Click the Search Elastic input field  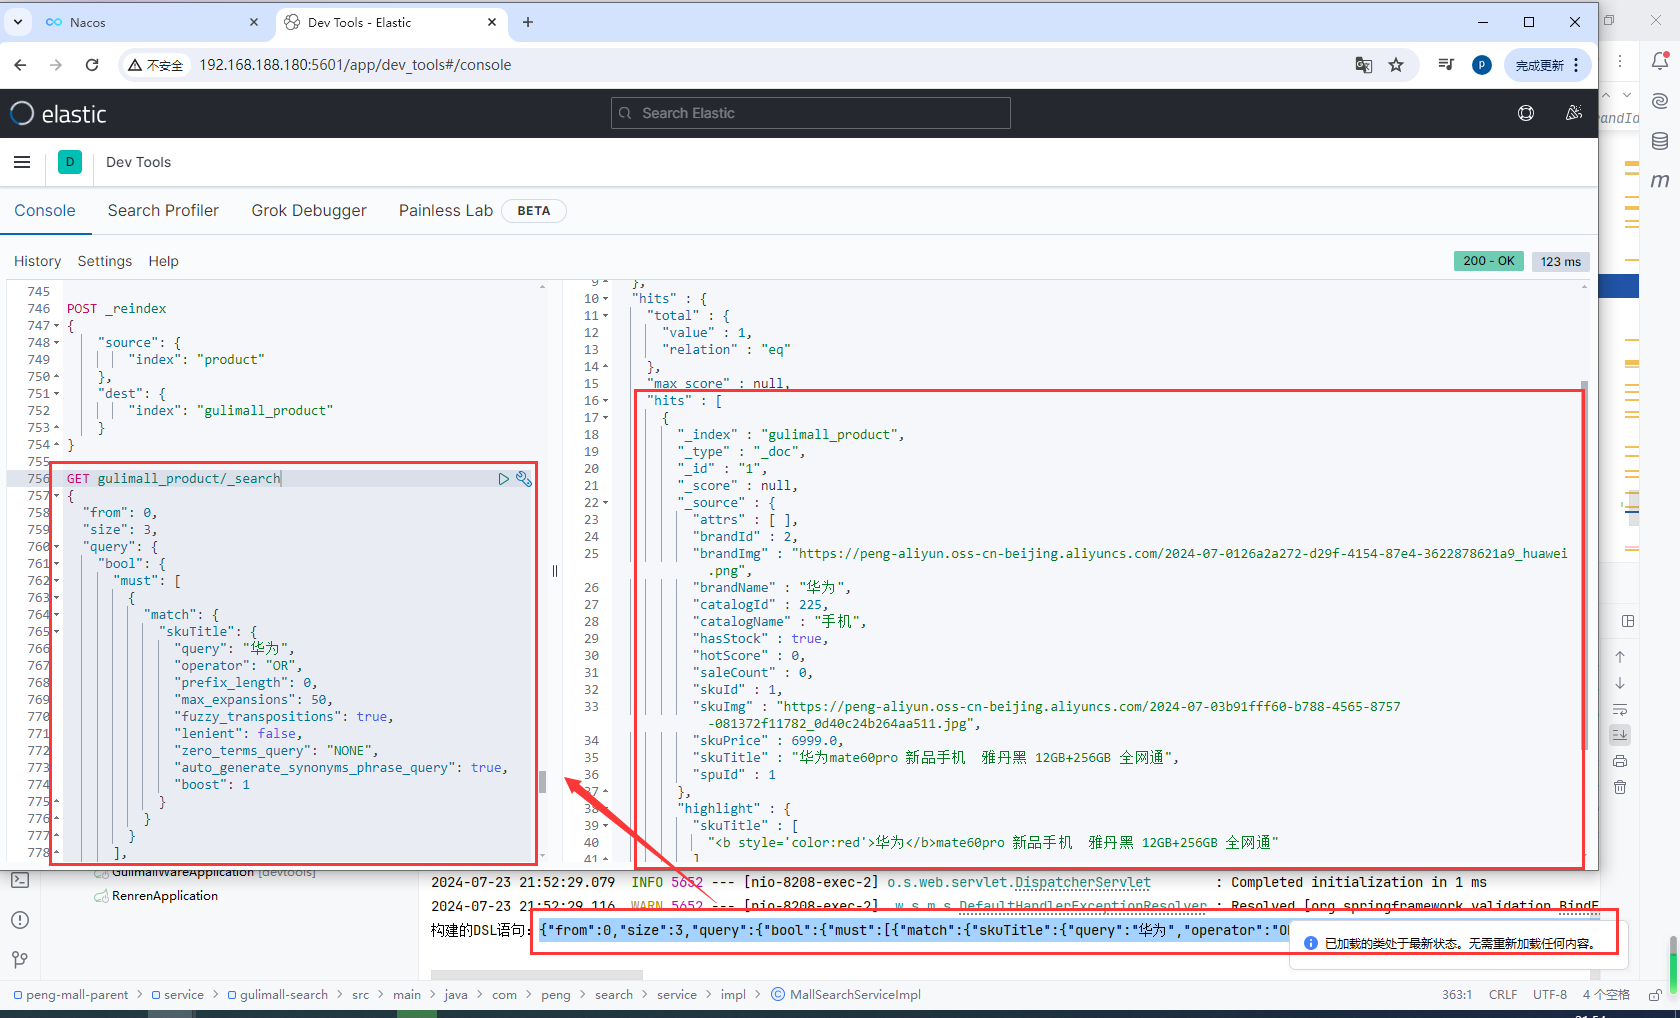(811, 113)
